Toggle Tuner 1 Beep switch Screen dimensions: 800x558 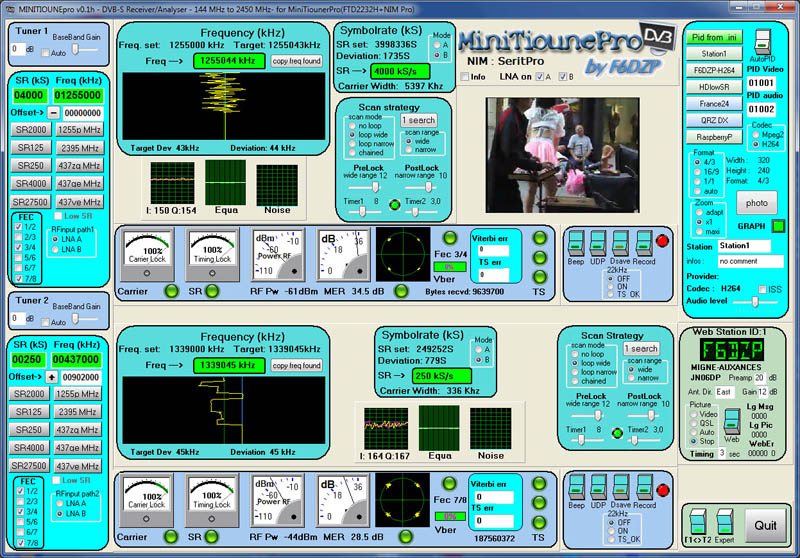click(576, 244)
